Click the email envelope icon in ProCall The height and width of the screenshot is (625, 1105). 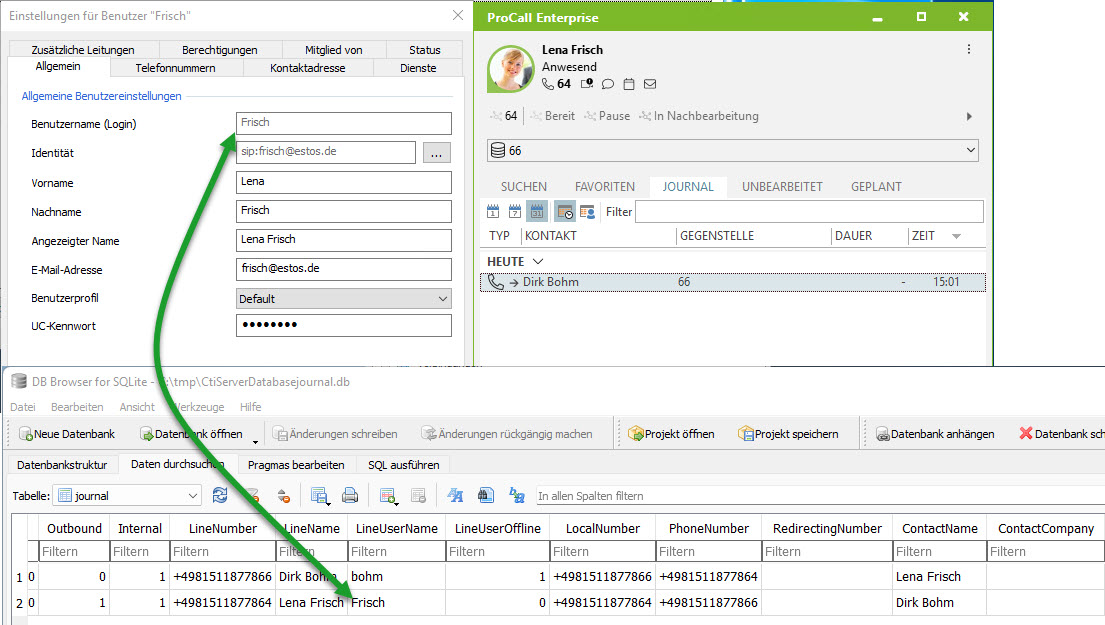coord(650,84)
